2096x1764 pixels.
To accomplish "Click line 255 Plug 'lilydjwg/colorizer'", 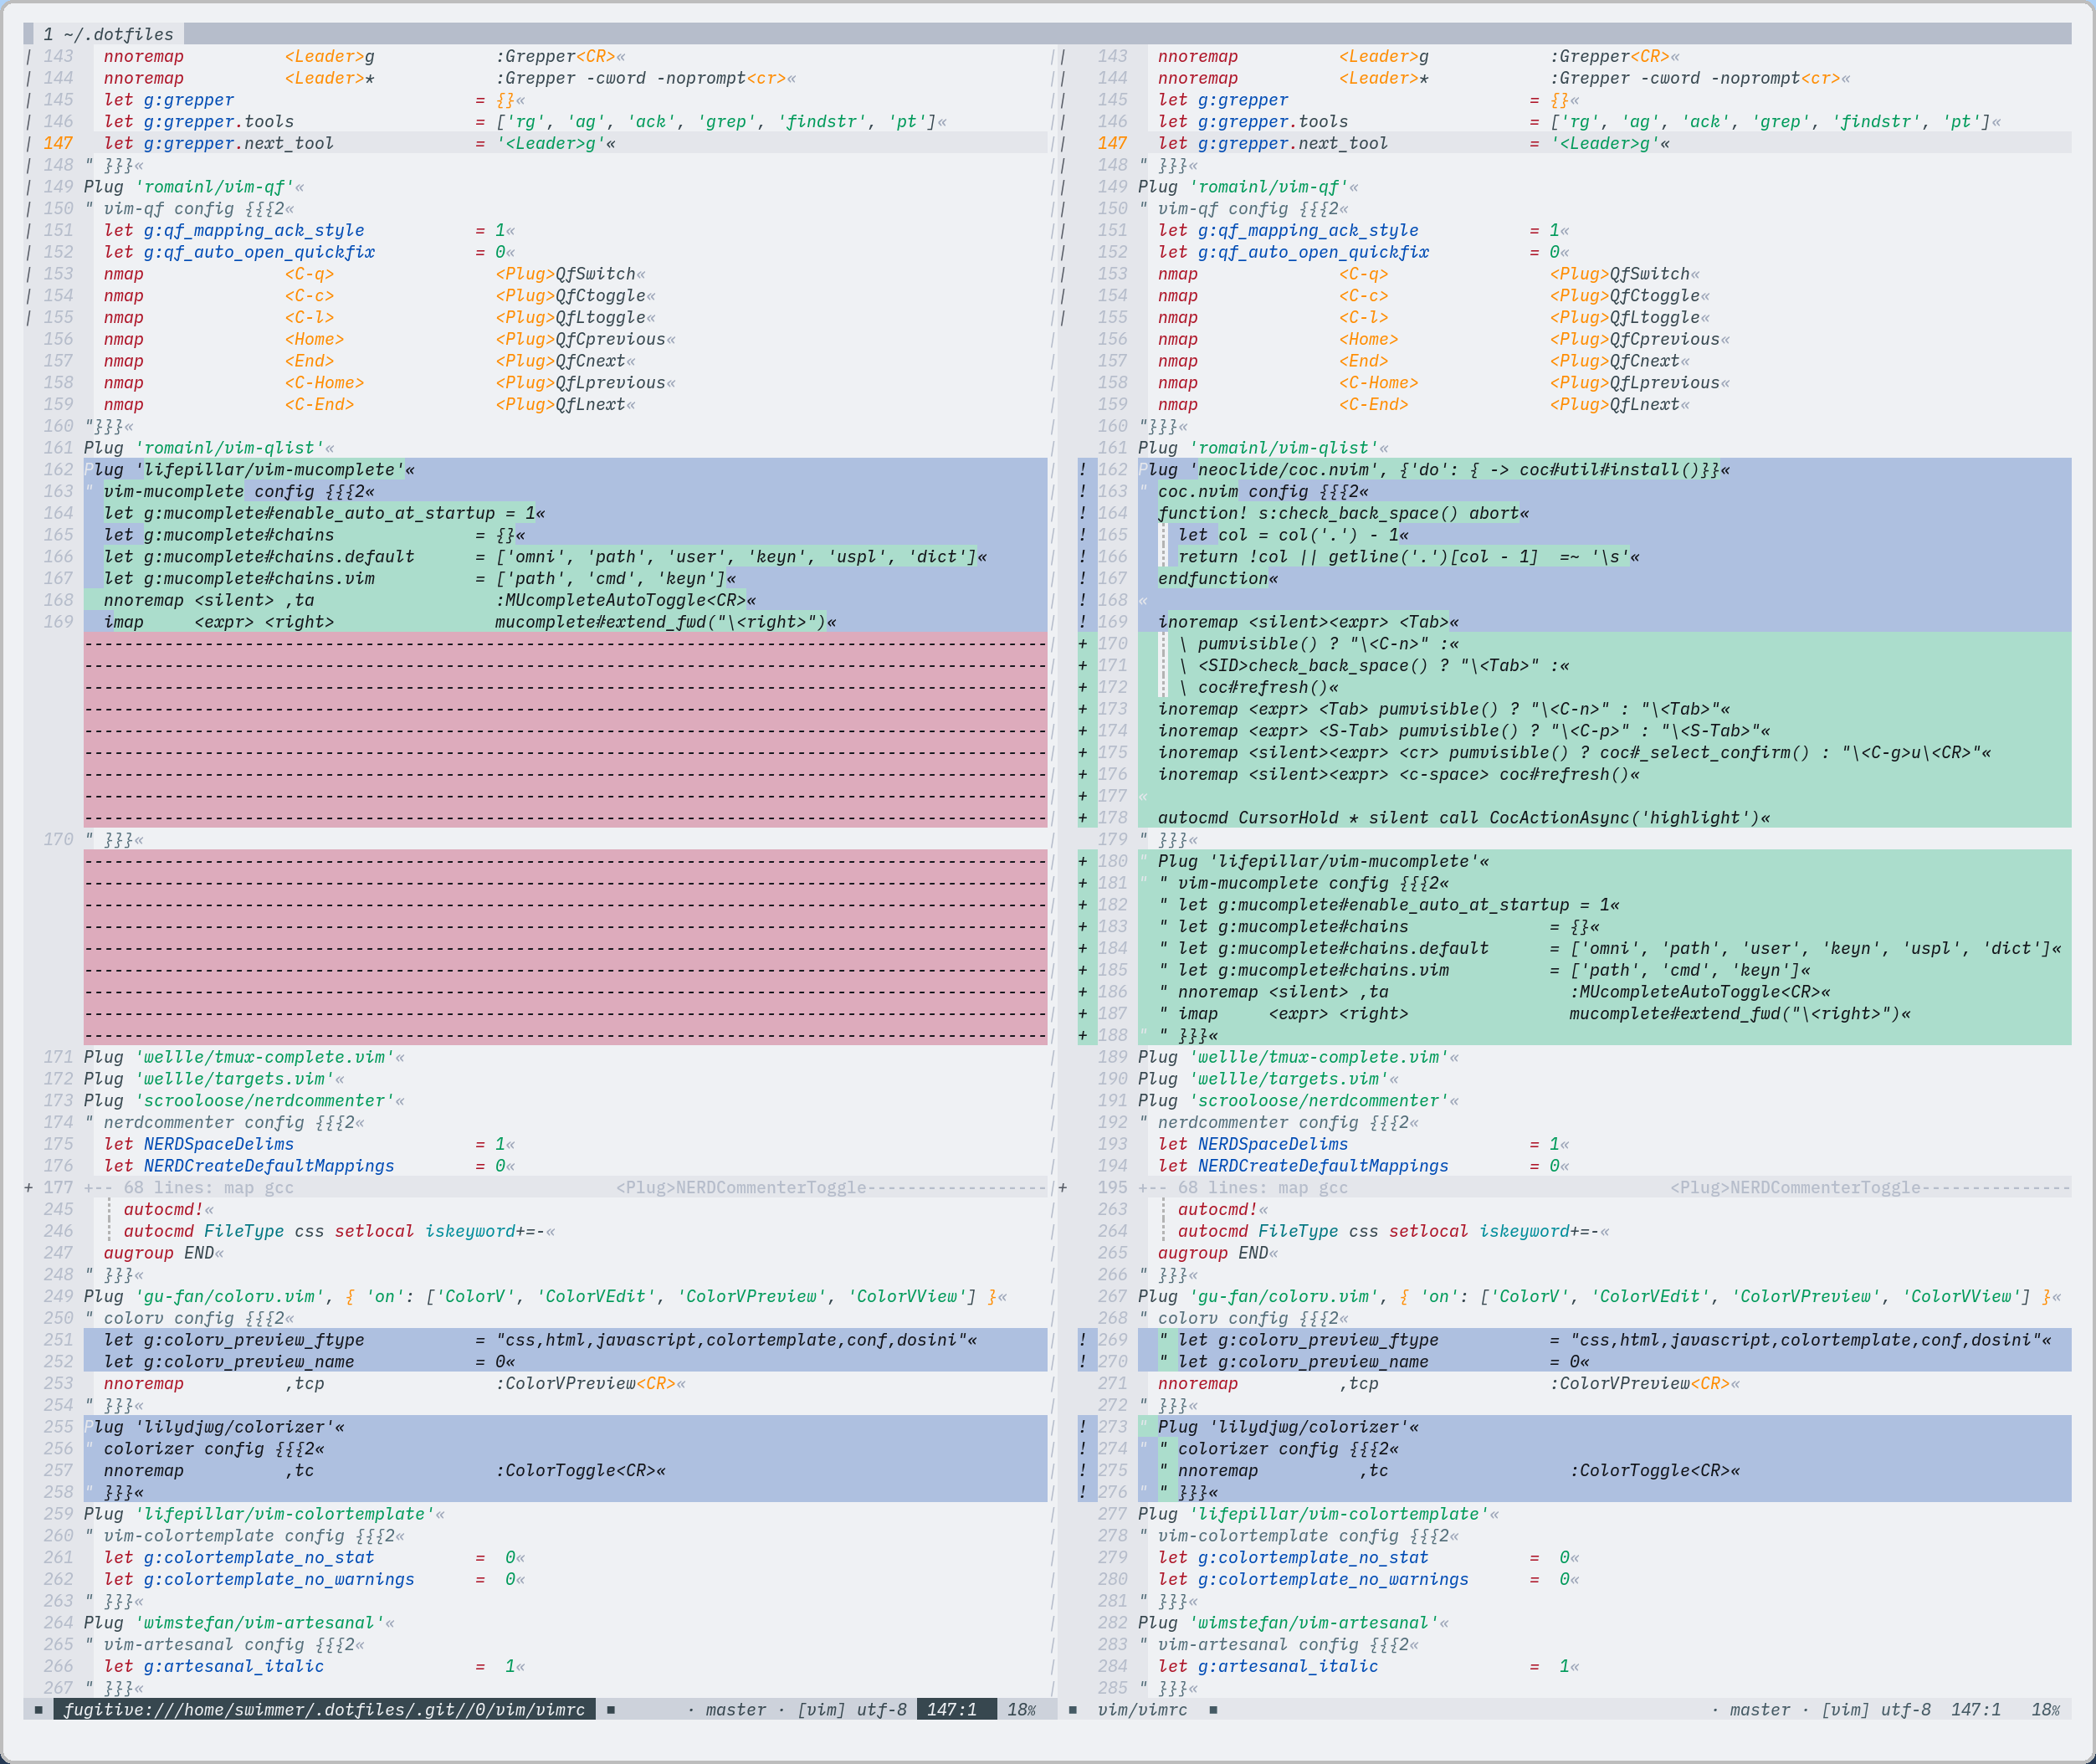I will (x=566, y=1427).
